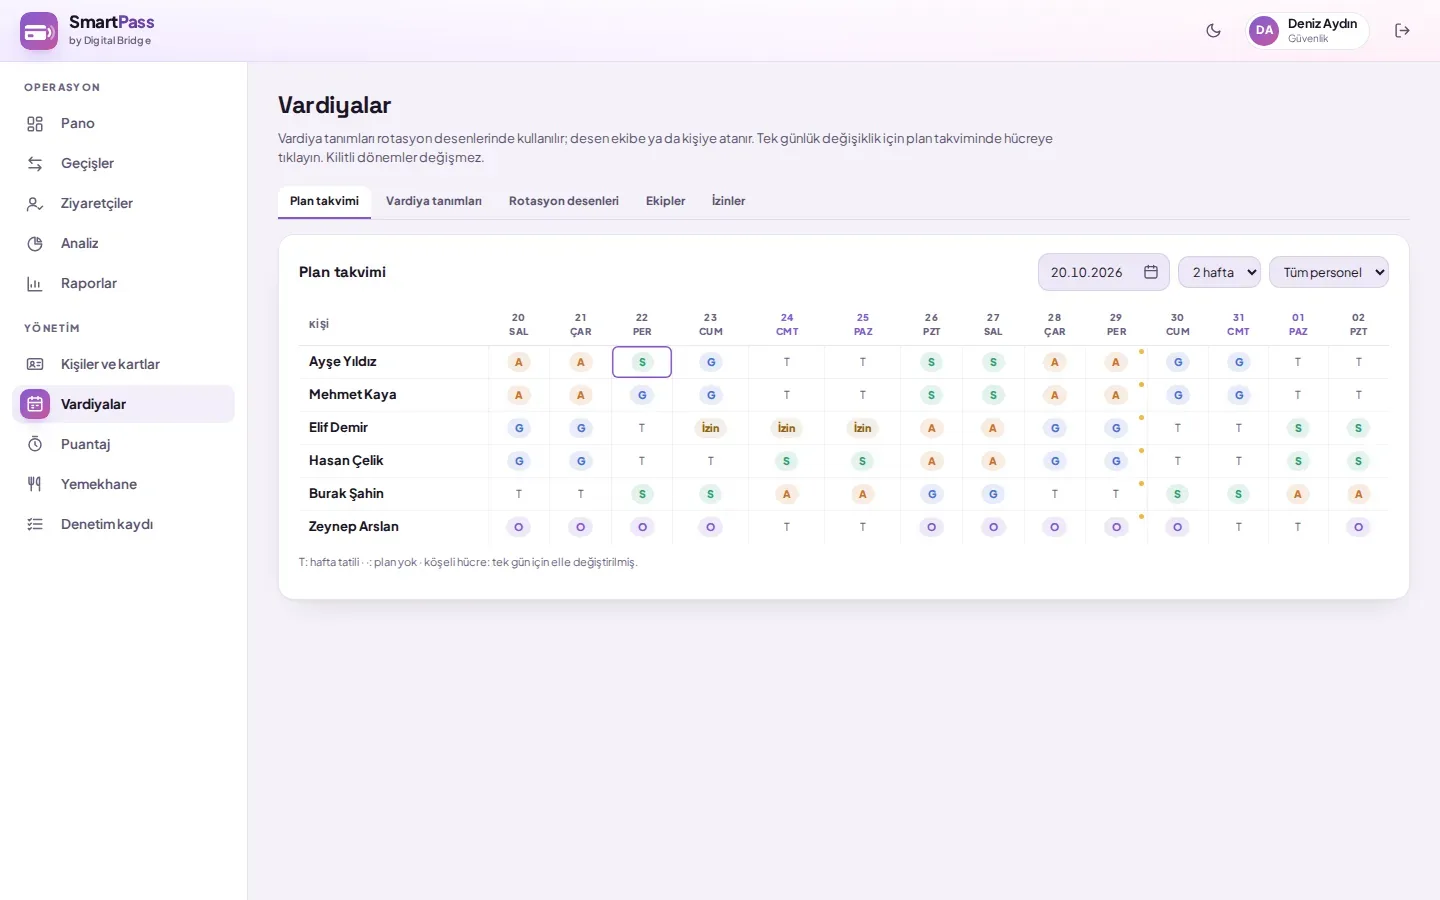
Task: Switch to Vardiya tanımları tab
Action: click(x=434, y=201)
